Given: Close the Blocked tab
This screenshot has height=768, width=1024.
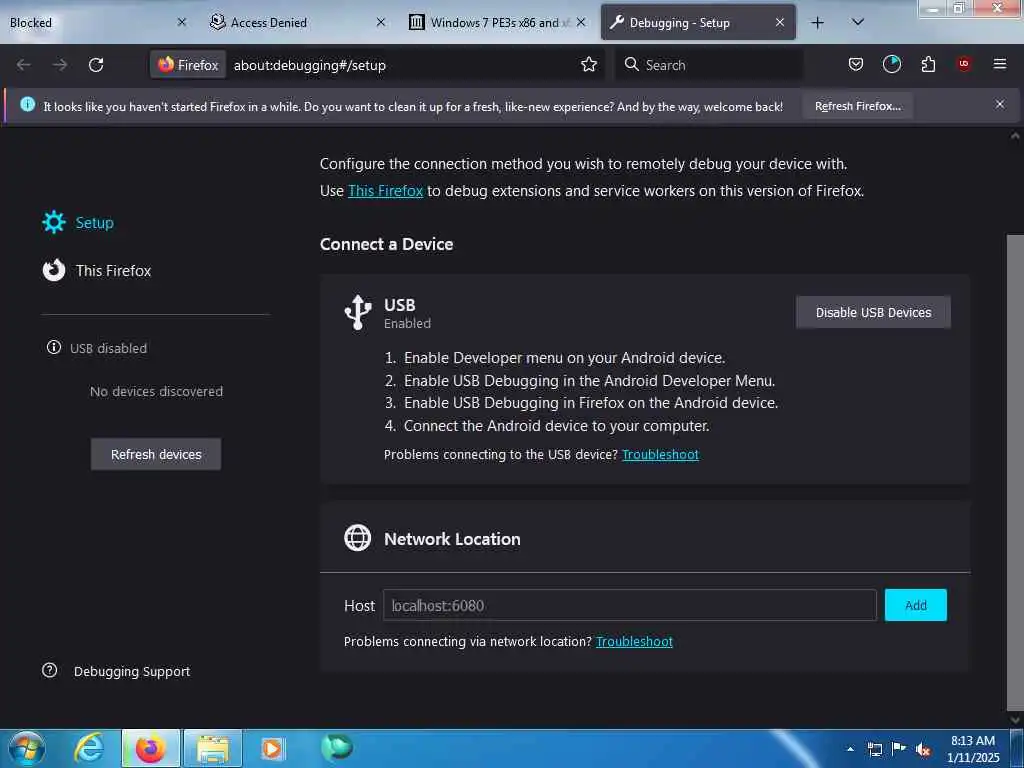Looking at the screenshot, I should 182,22.
